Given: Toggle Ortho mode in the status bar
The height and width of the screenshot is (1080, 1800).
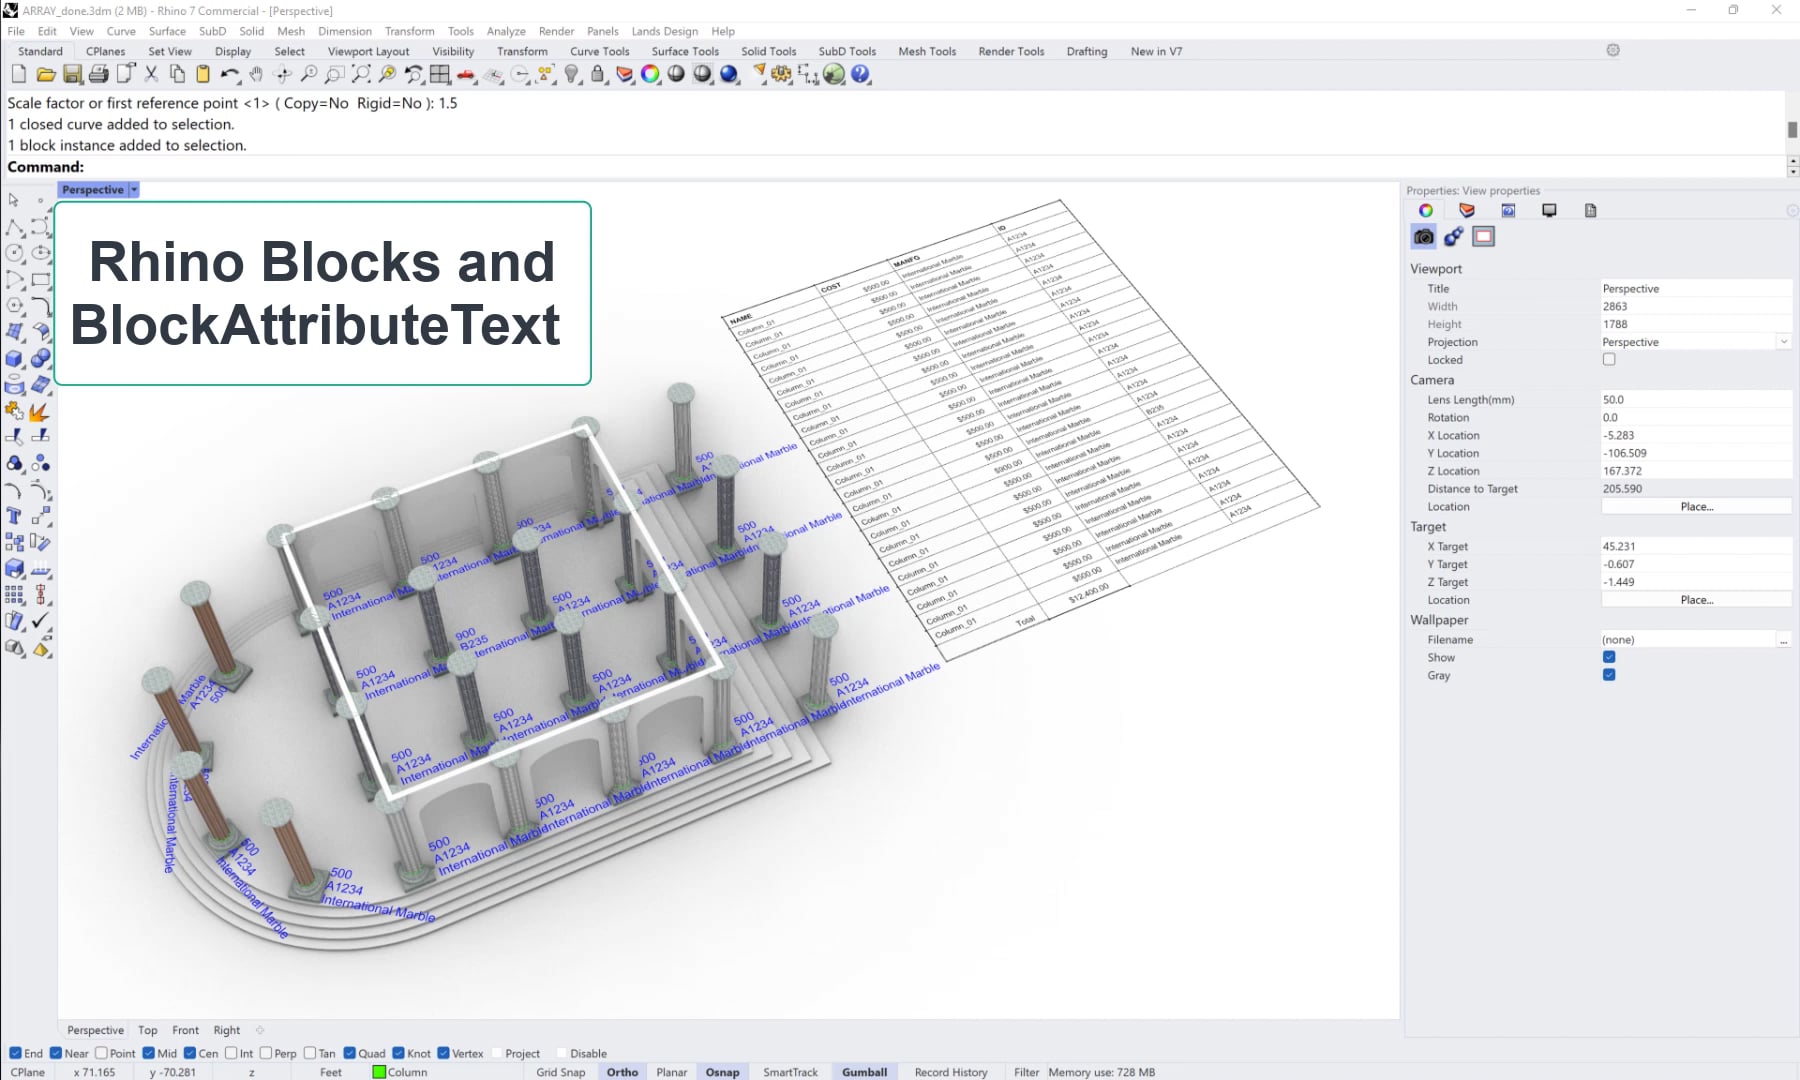Looking at the screenshot, I should tap(621, 1071).
